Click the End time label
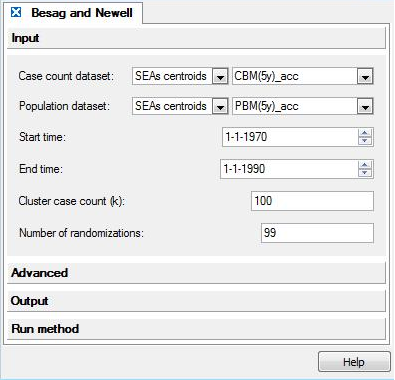Image resolution: width=395 pixels, height=380 pixels. [x=41, y=169]
